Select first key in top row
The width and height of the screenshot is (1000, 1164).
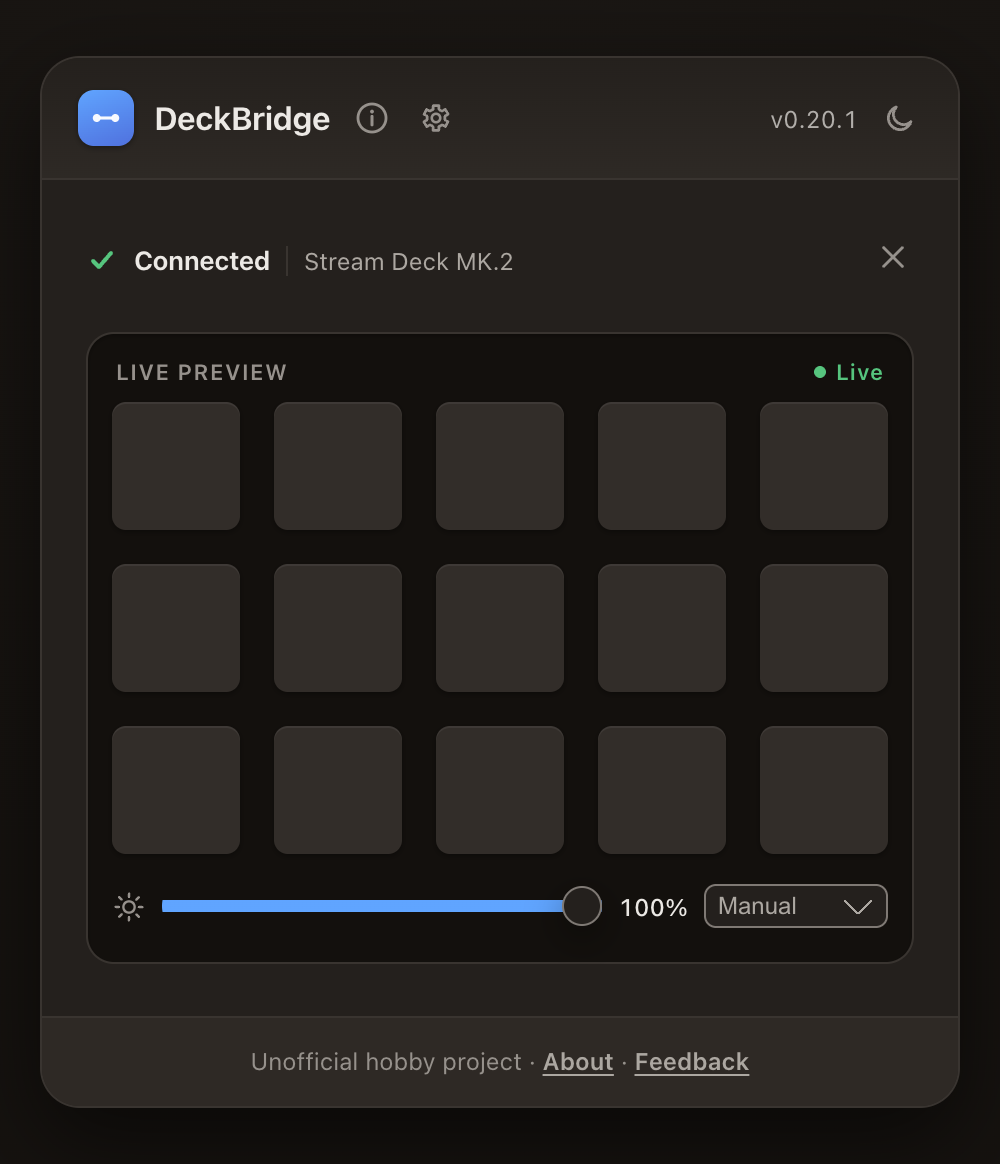(x=176, y=466)
